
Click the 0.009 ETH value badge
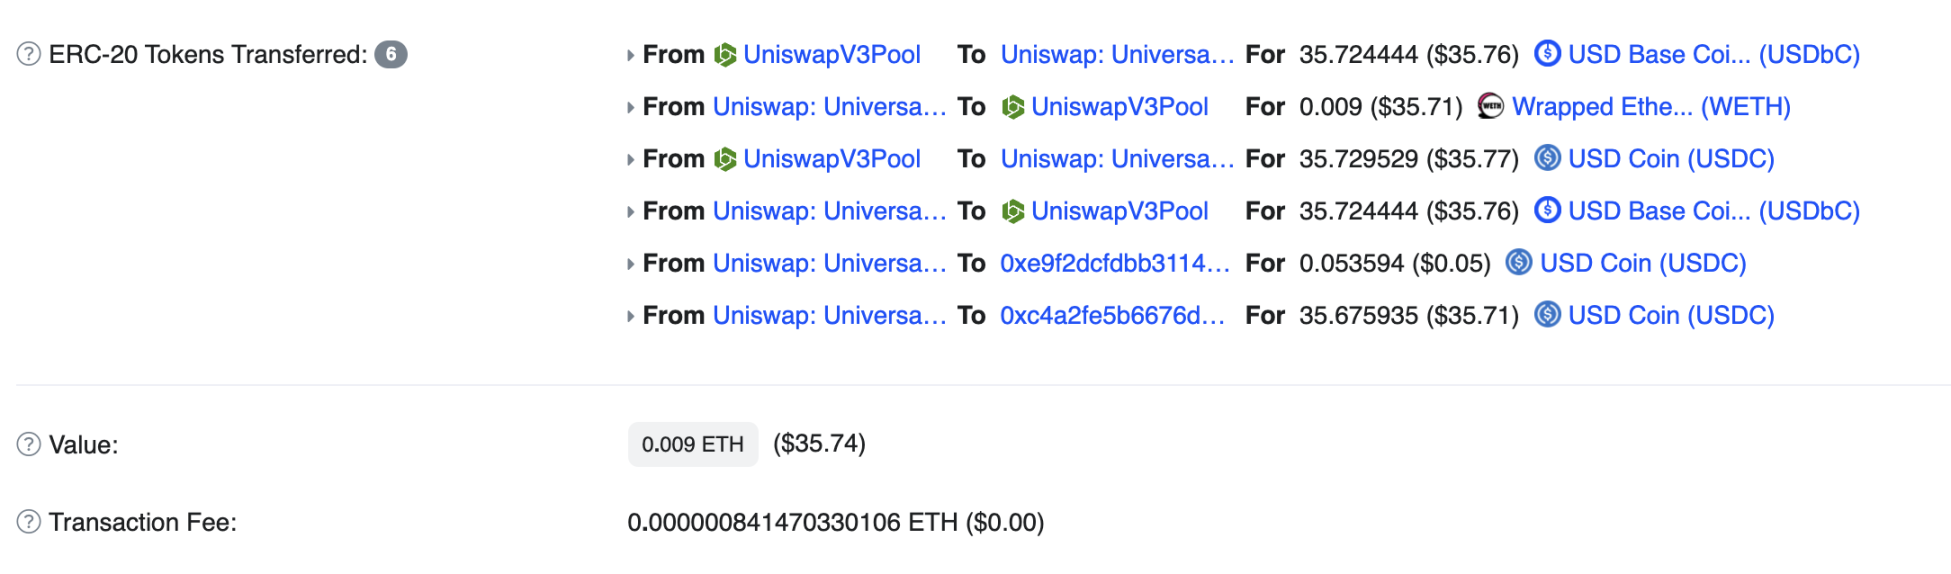(693, 444)
